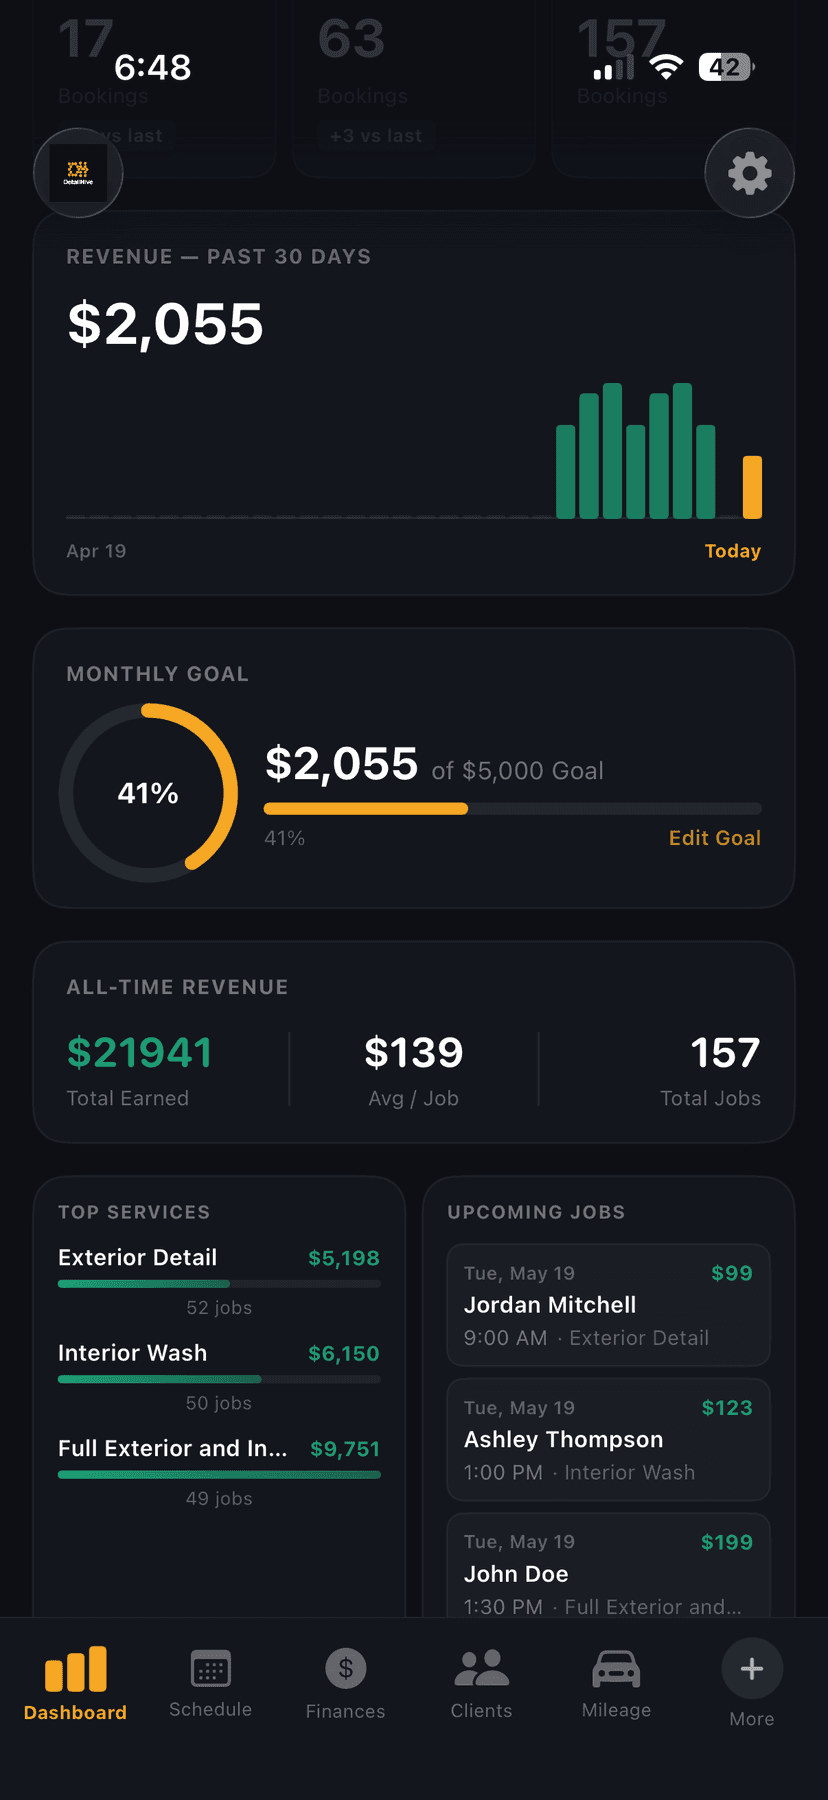Tap the Clients people icon
The width and height of the screenshot is (828, 1800).
481,1668
